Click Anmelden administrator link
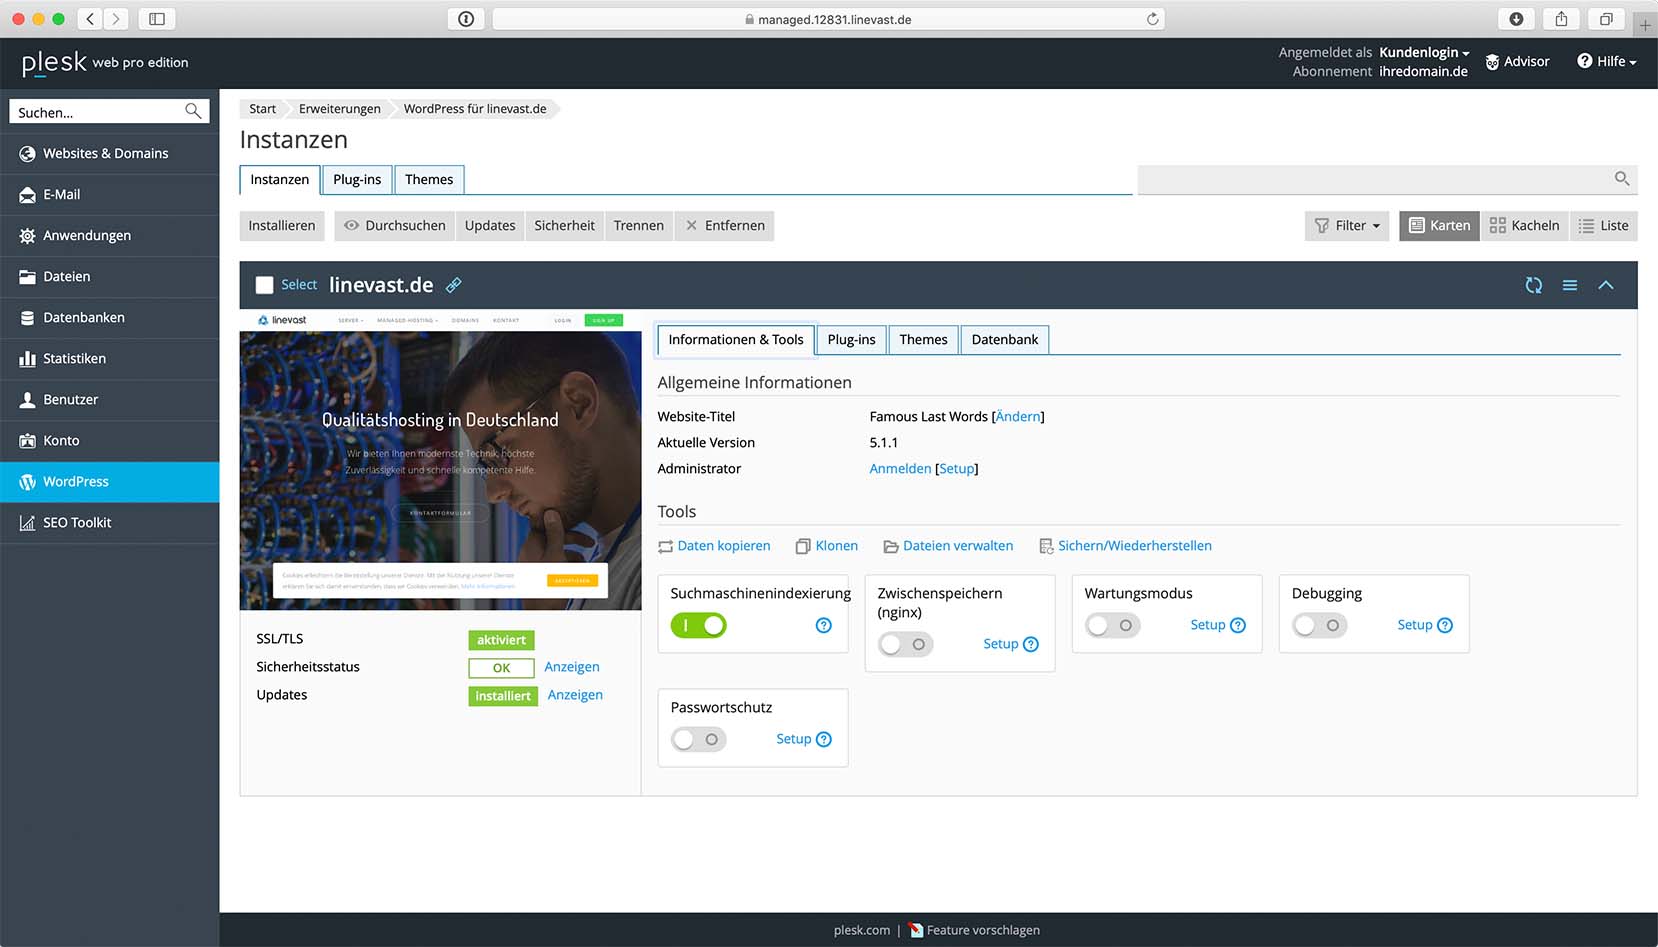This screenshot has height=947, width=1658. click(900, 469)
